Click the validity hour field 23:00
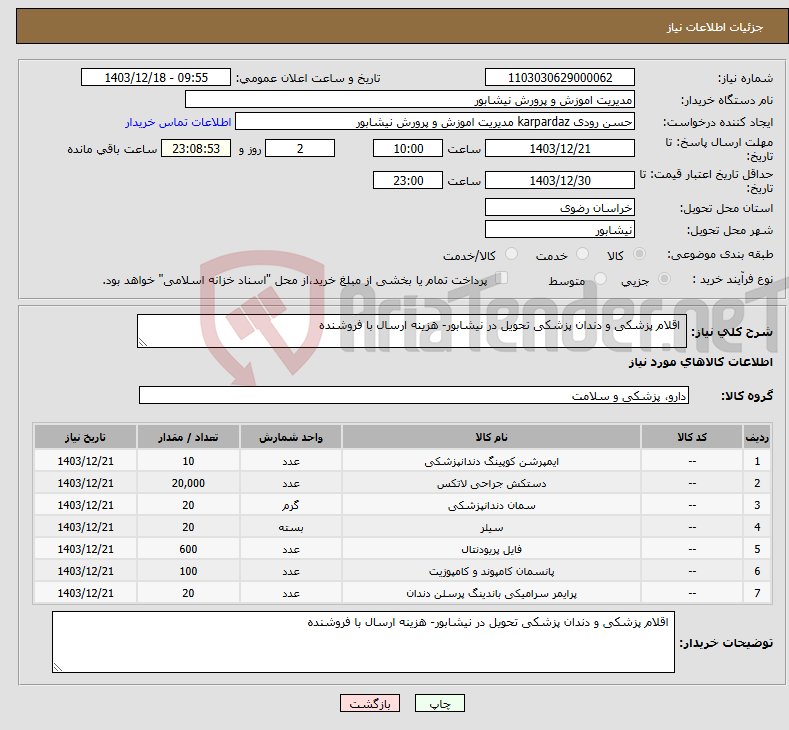This screenshot has width=789, height=730. [x=408, y=180]
